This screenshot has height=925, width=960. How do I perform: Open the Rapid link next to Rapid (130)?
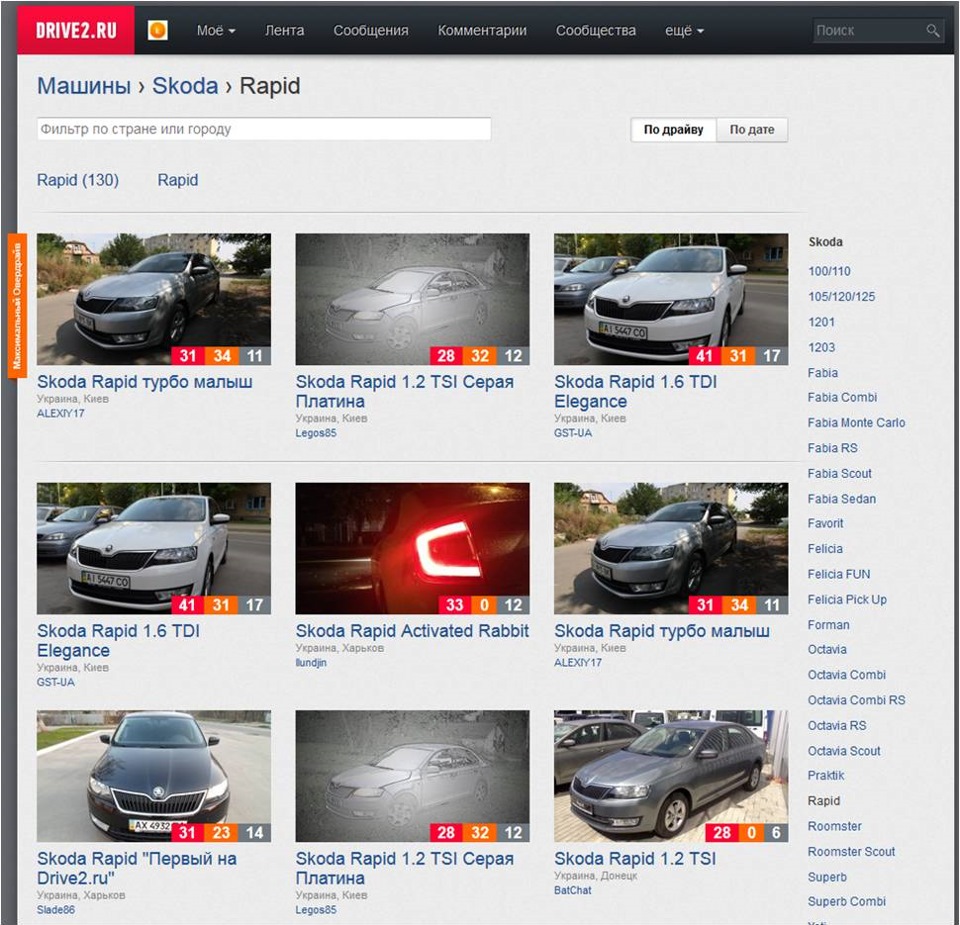pos(178,180)
